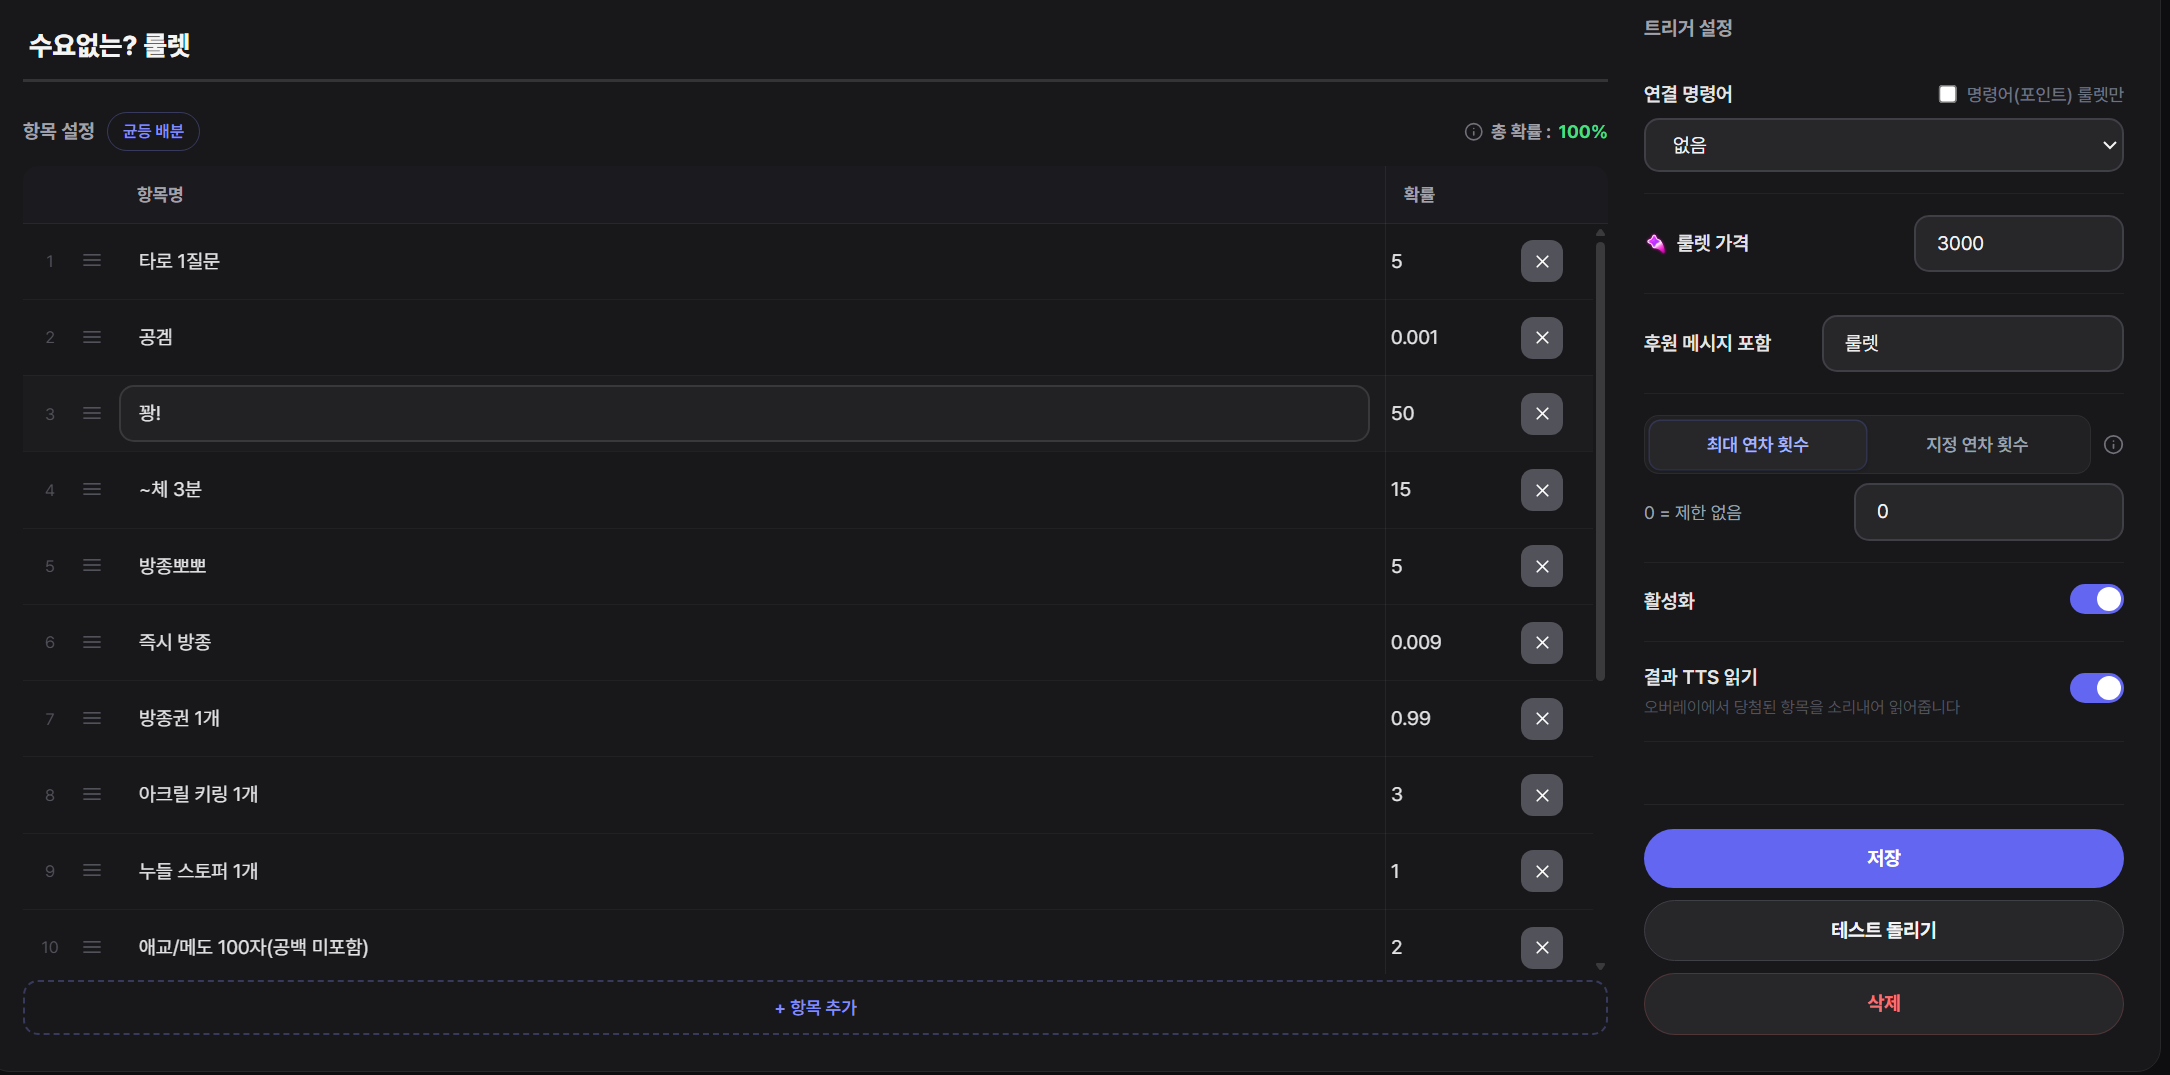Delete the 애교/메도 100자 row
This screenshot has height=1075, width=2170.
coord(1541,947)
